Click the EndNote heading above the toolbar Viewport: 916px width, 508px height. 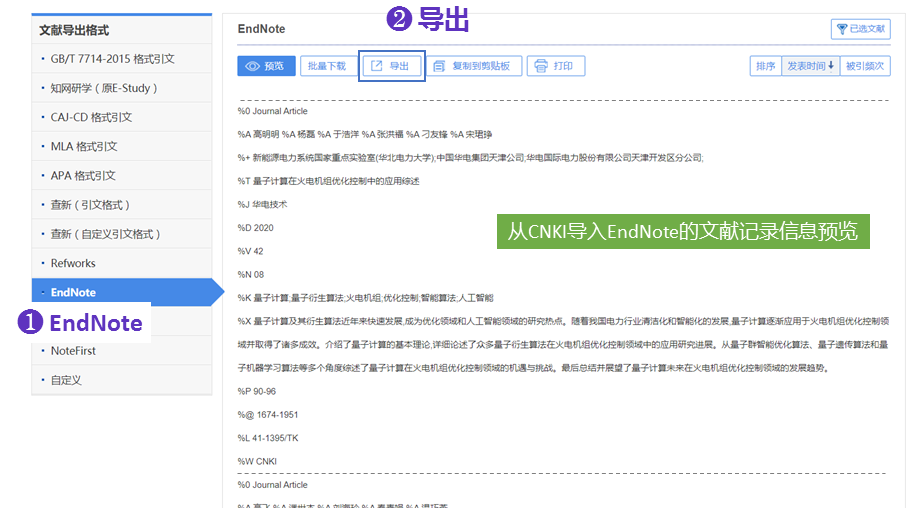261,29
